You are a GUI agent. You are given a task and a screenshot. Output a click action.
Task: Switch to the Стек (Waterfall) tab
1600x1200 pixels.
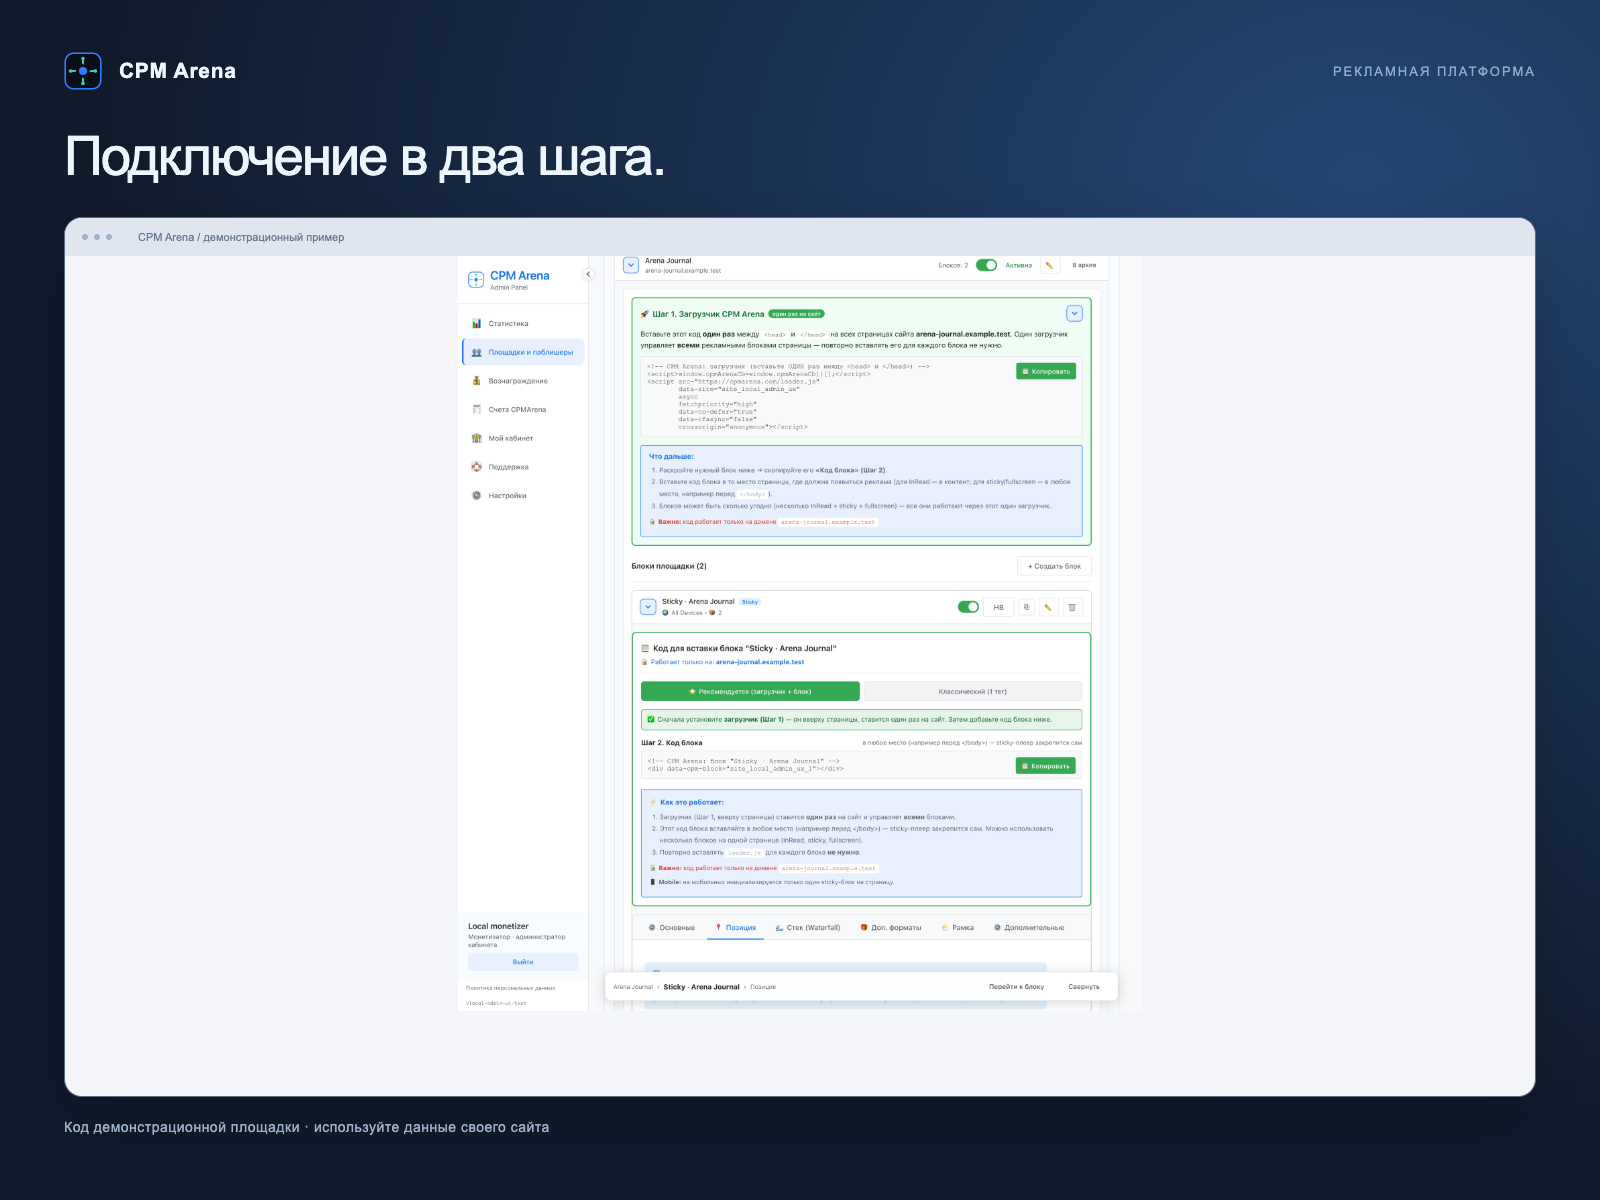(x=808, y=928)
